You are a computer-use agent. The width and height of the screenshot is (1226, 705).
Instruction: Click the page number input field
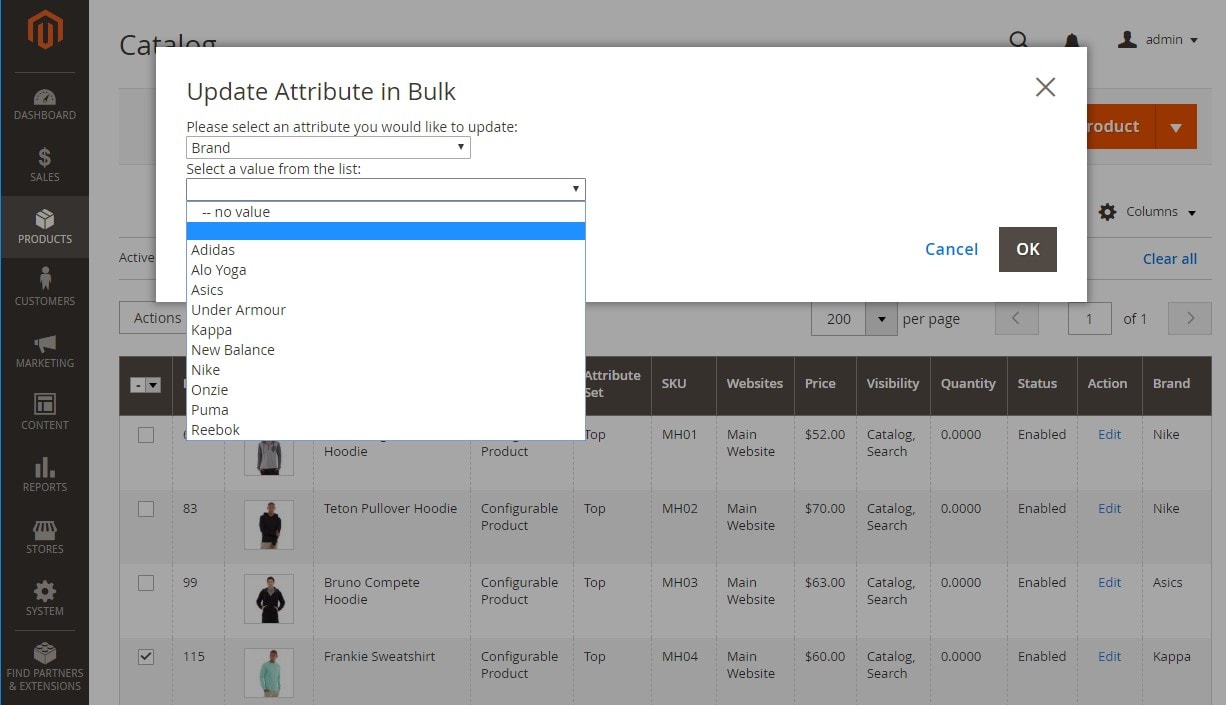pyautogui.click(x=1090, y=319)
